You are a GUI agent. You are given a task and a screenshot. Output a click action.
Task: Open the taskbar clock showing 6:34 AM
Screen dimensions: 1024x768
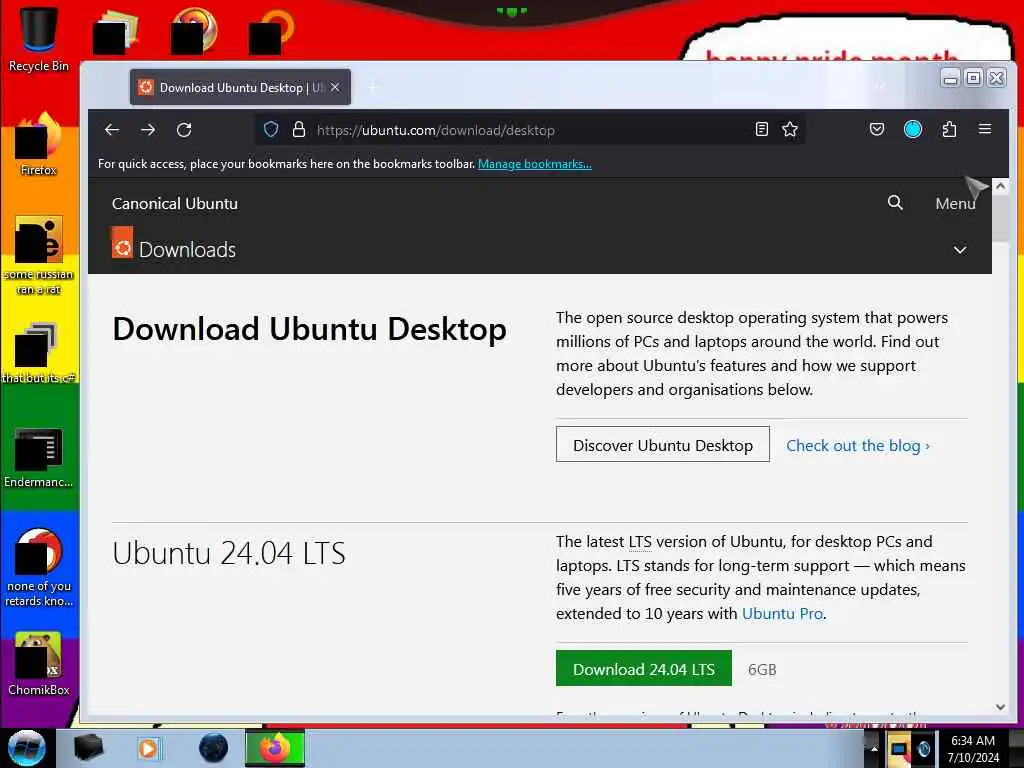973,748
